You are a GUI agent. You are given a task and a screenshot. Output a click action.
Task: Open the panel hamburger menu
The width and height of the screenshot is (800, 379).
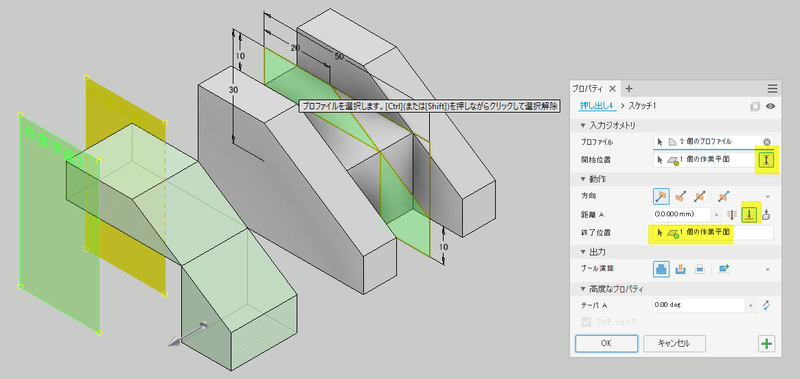click(x=772, y=88)
